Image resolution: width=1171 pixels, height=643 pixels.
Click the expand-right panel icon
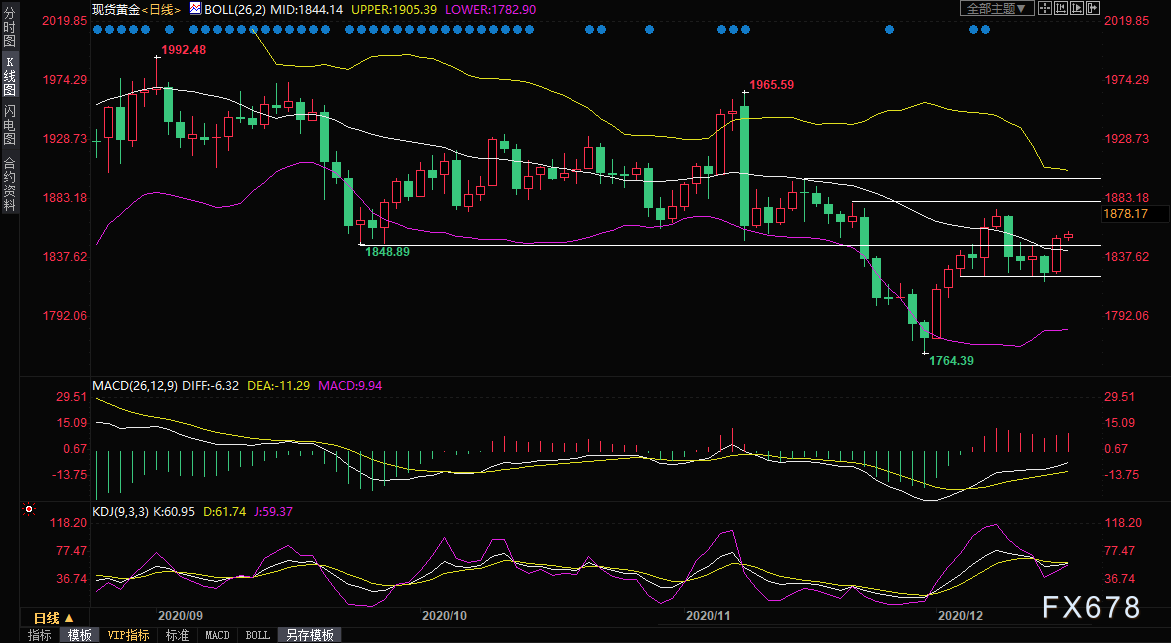[1095, 8]
